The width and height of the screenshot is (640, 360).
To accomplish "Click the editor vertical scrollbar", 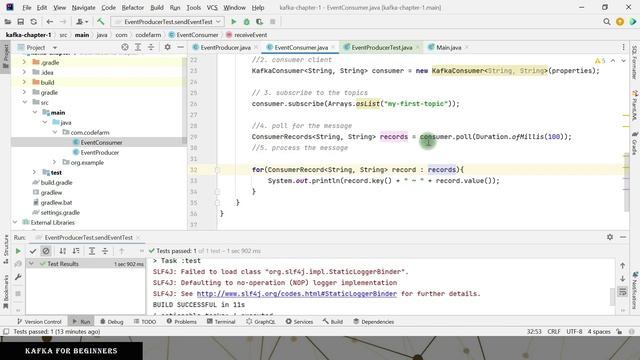I will 627,182.
